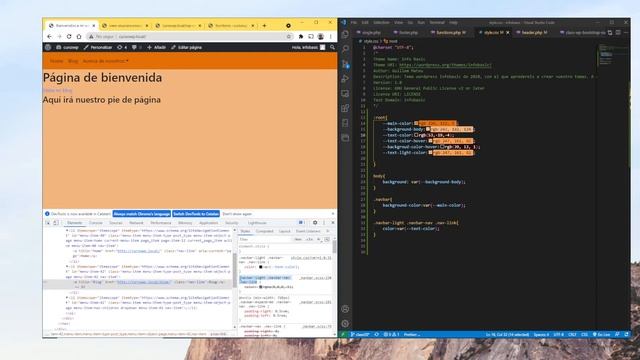640x360 pixels.
Task: Click Switch DevTools to Catalan button
Action: point(196,214)
